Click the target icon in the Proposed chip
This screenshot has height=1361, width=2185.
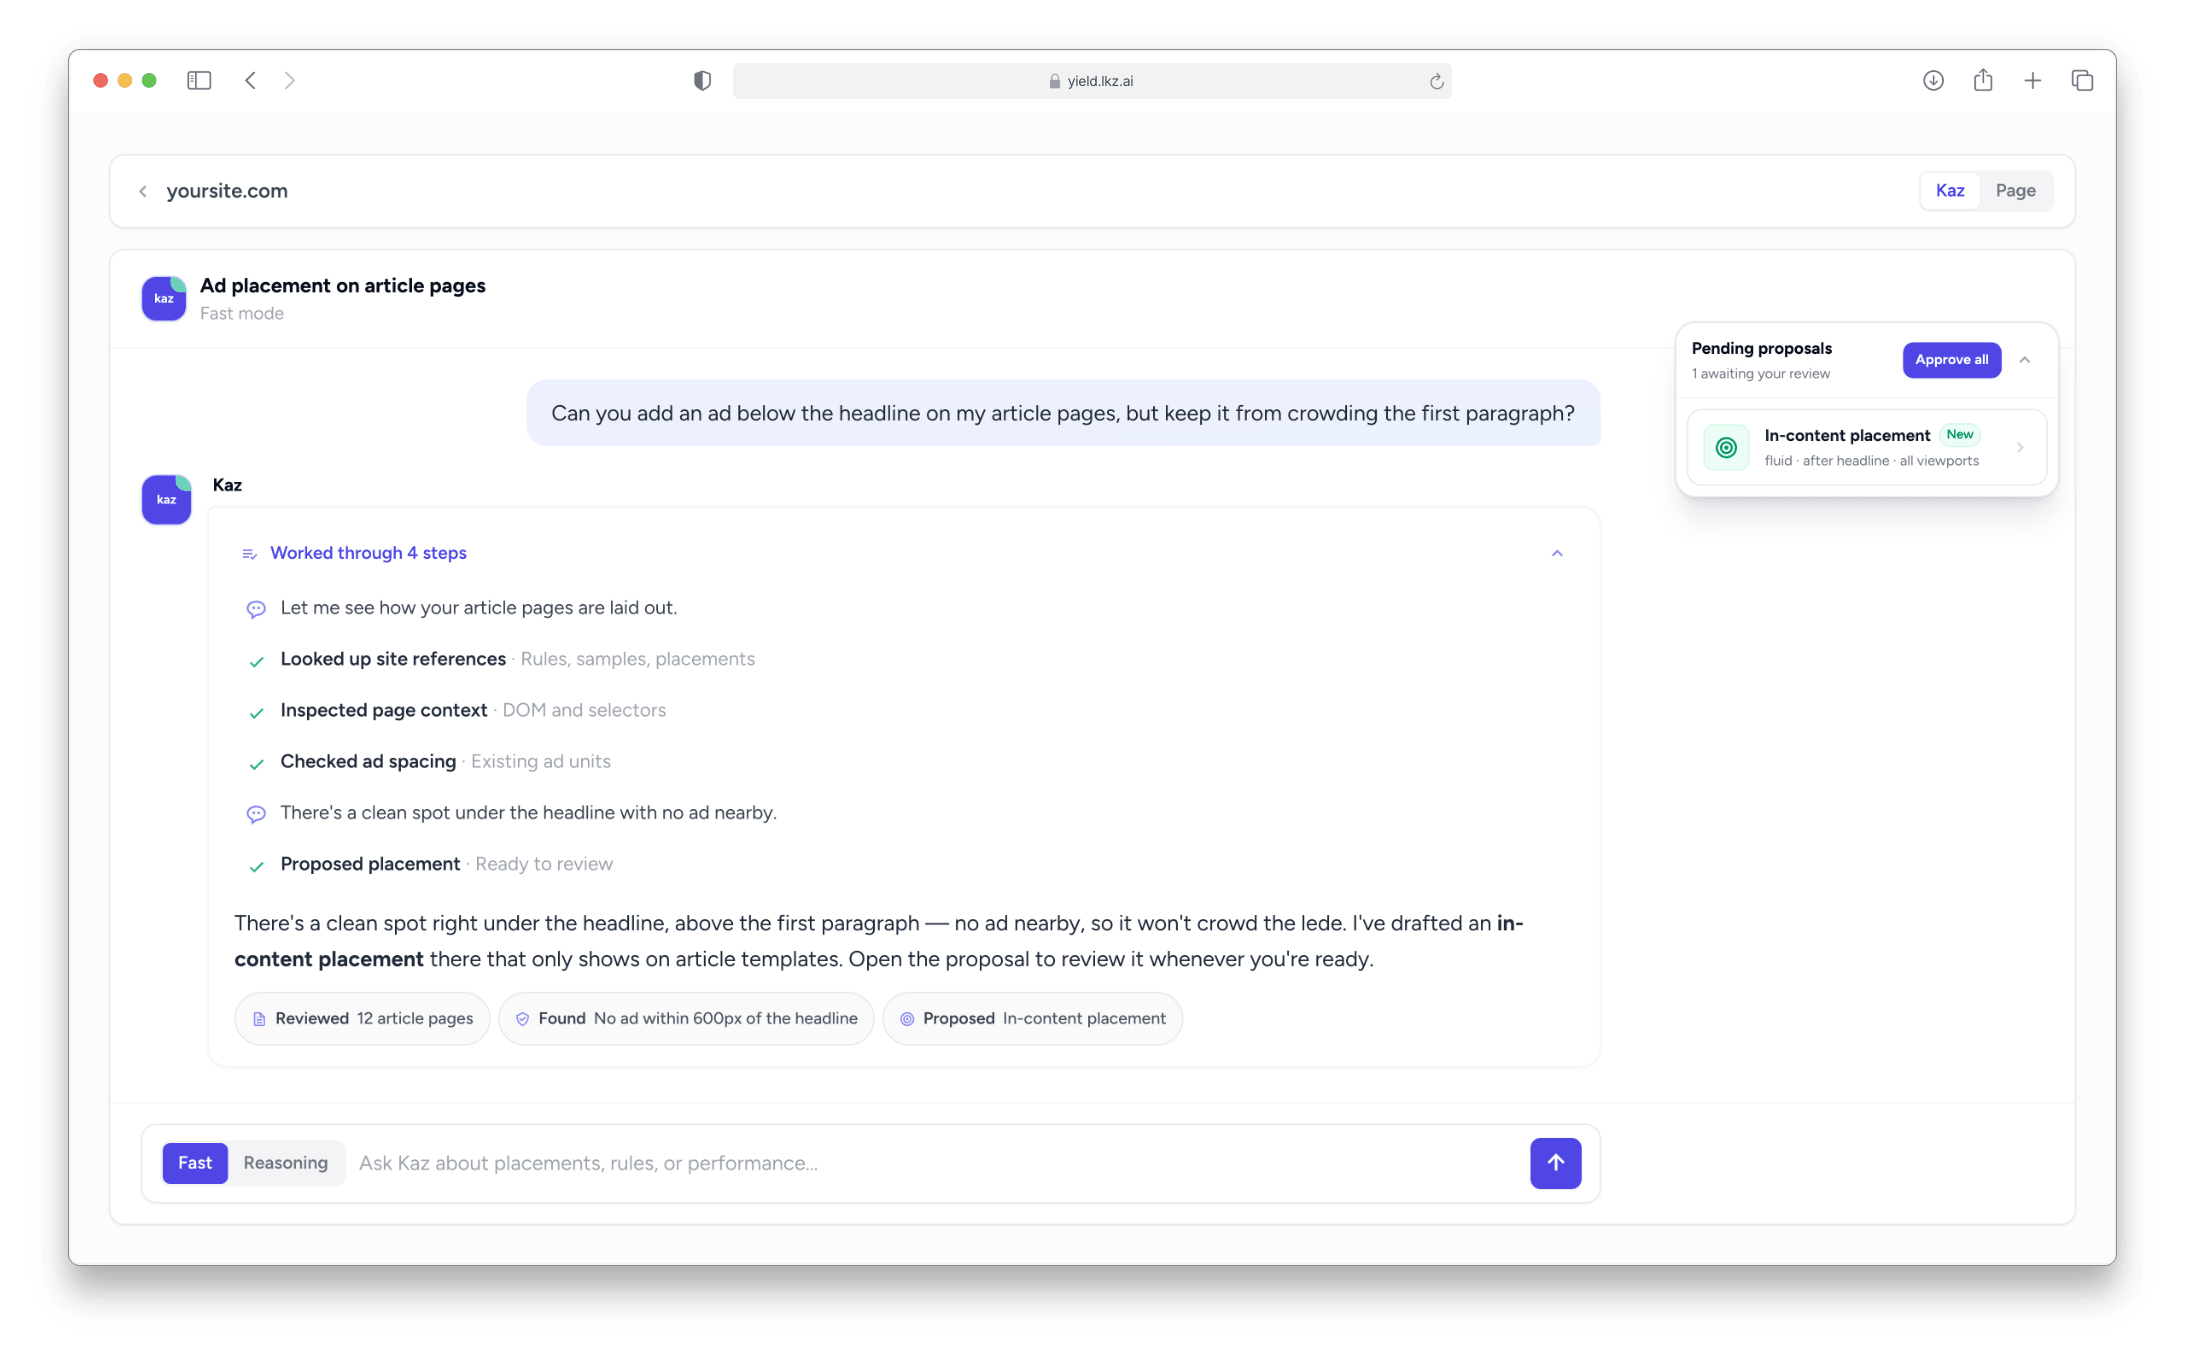[907, 1019]
